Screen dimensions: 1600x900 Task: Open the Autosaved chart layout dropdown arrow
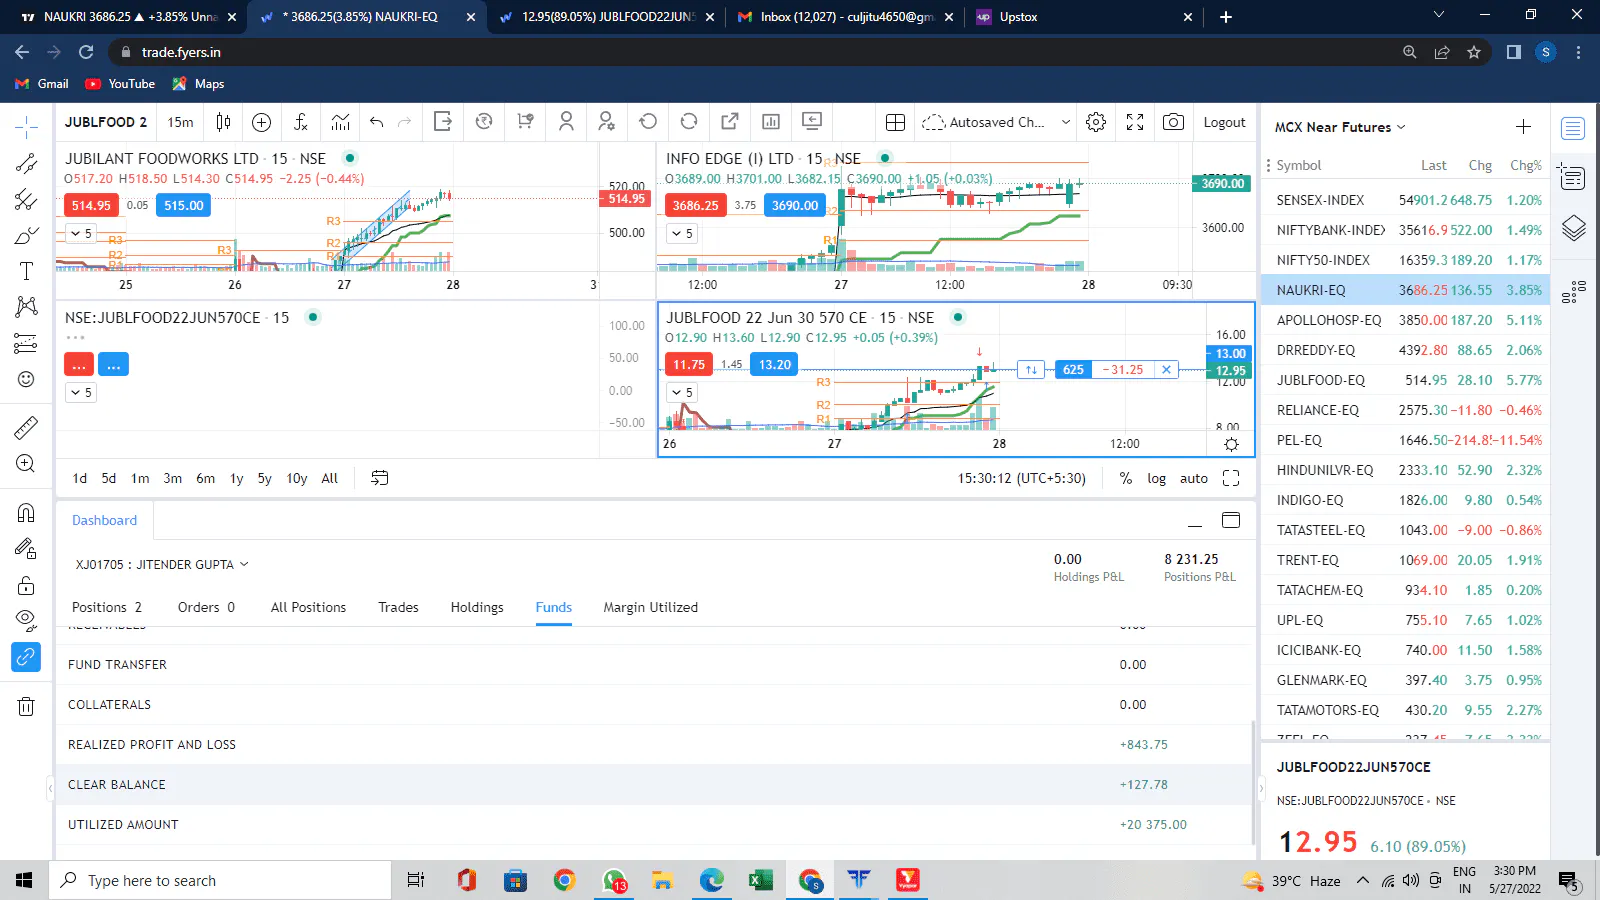pos(1066,122)
